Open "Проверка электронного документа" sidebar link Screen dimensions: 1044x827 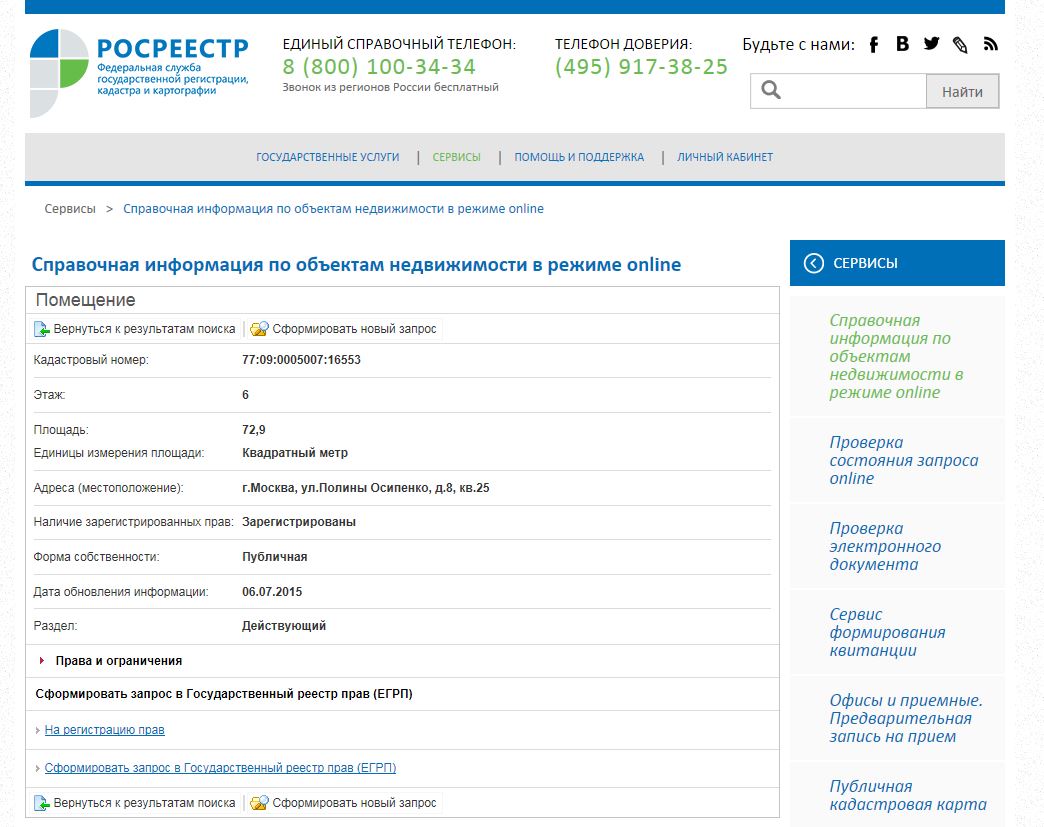[x=885, y=546]
